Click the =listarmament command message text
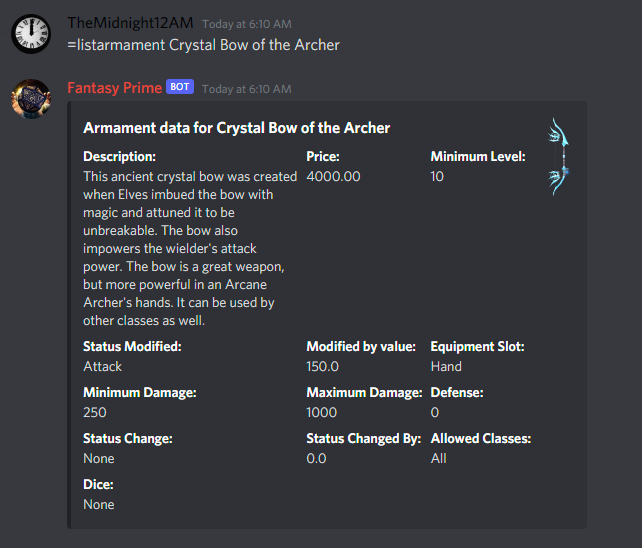This screenshot has height=548, width=642. pyautogui.click(x=204, y=45)
